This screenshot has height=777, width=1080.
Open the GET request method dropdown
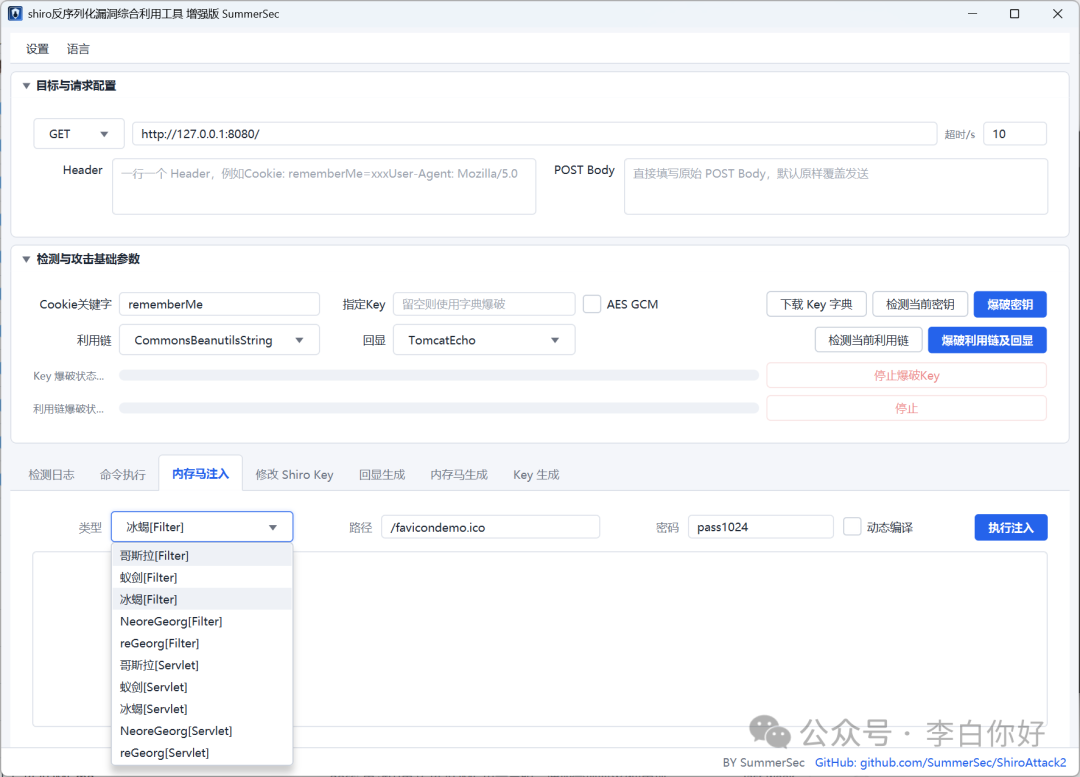tap(79, 134)
